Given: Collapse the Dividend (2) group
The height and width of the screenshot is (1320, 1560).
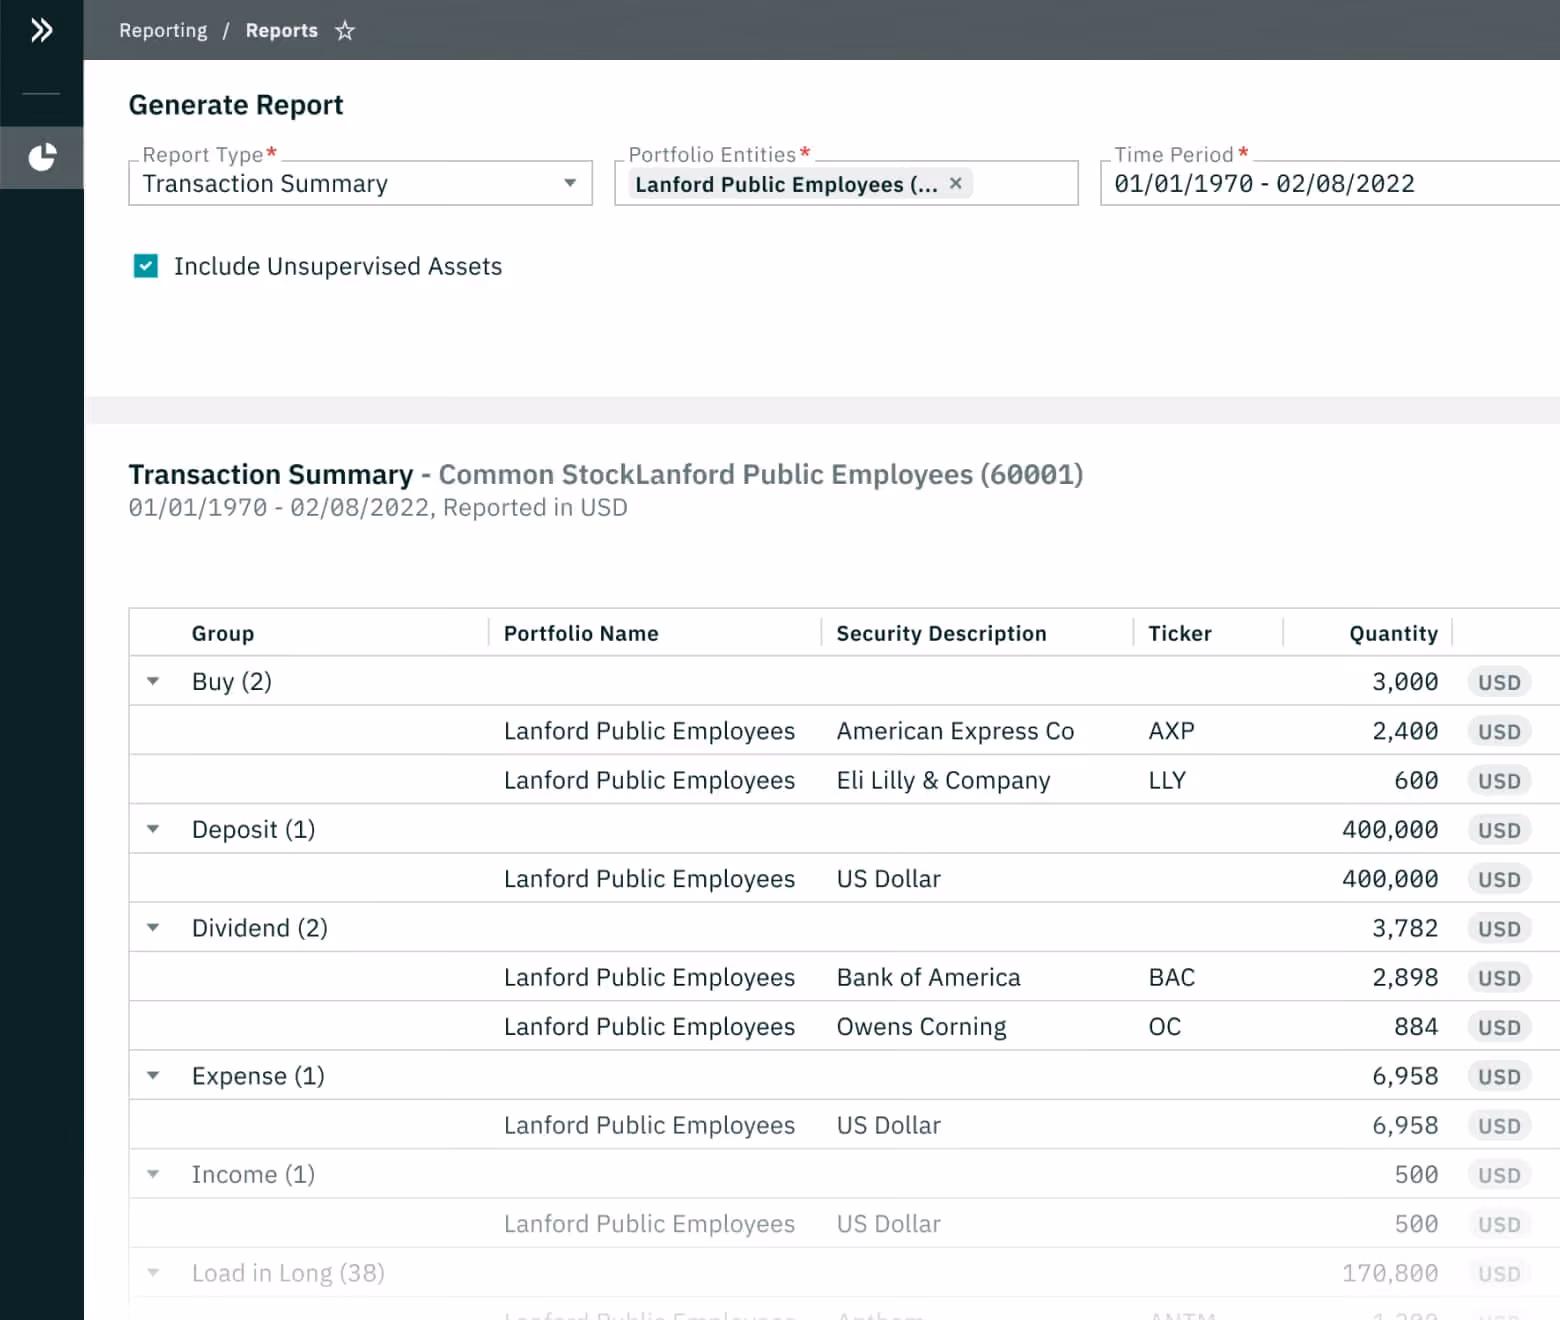Looking at the screenshot, I should (x=153, y=928).
